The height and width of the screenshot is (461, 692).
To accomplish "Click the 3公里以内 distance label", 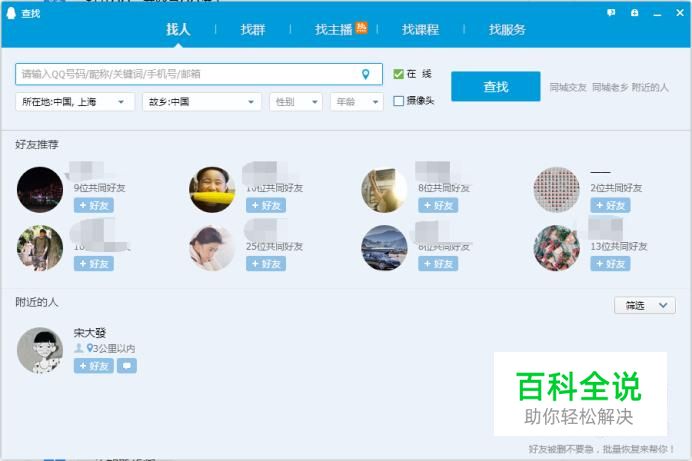I will [113, 349].
